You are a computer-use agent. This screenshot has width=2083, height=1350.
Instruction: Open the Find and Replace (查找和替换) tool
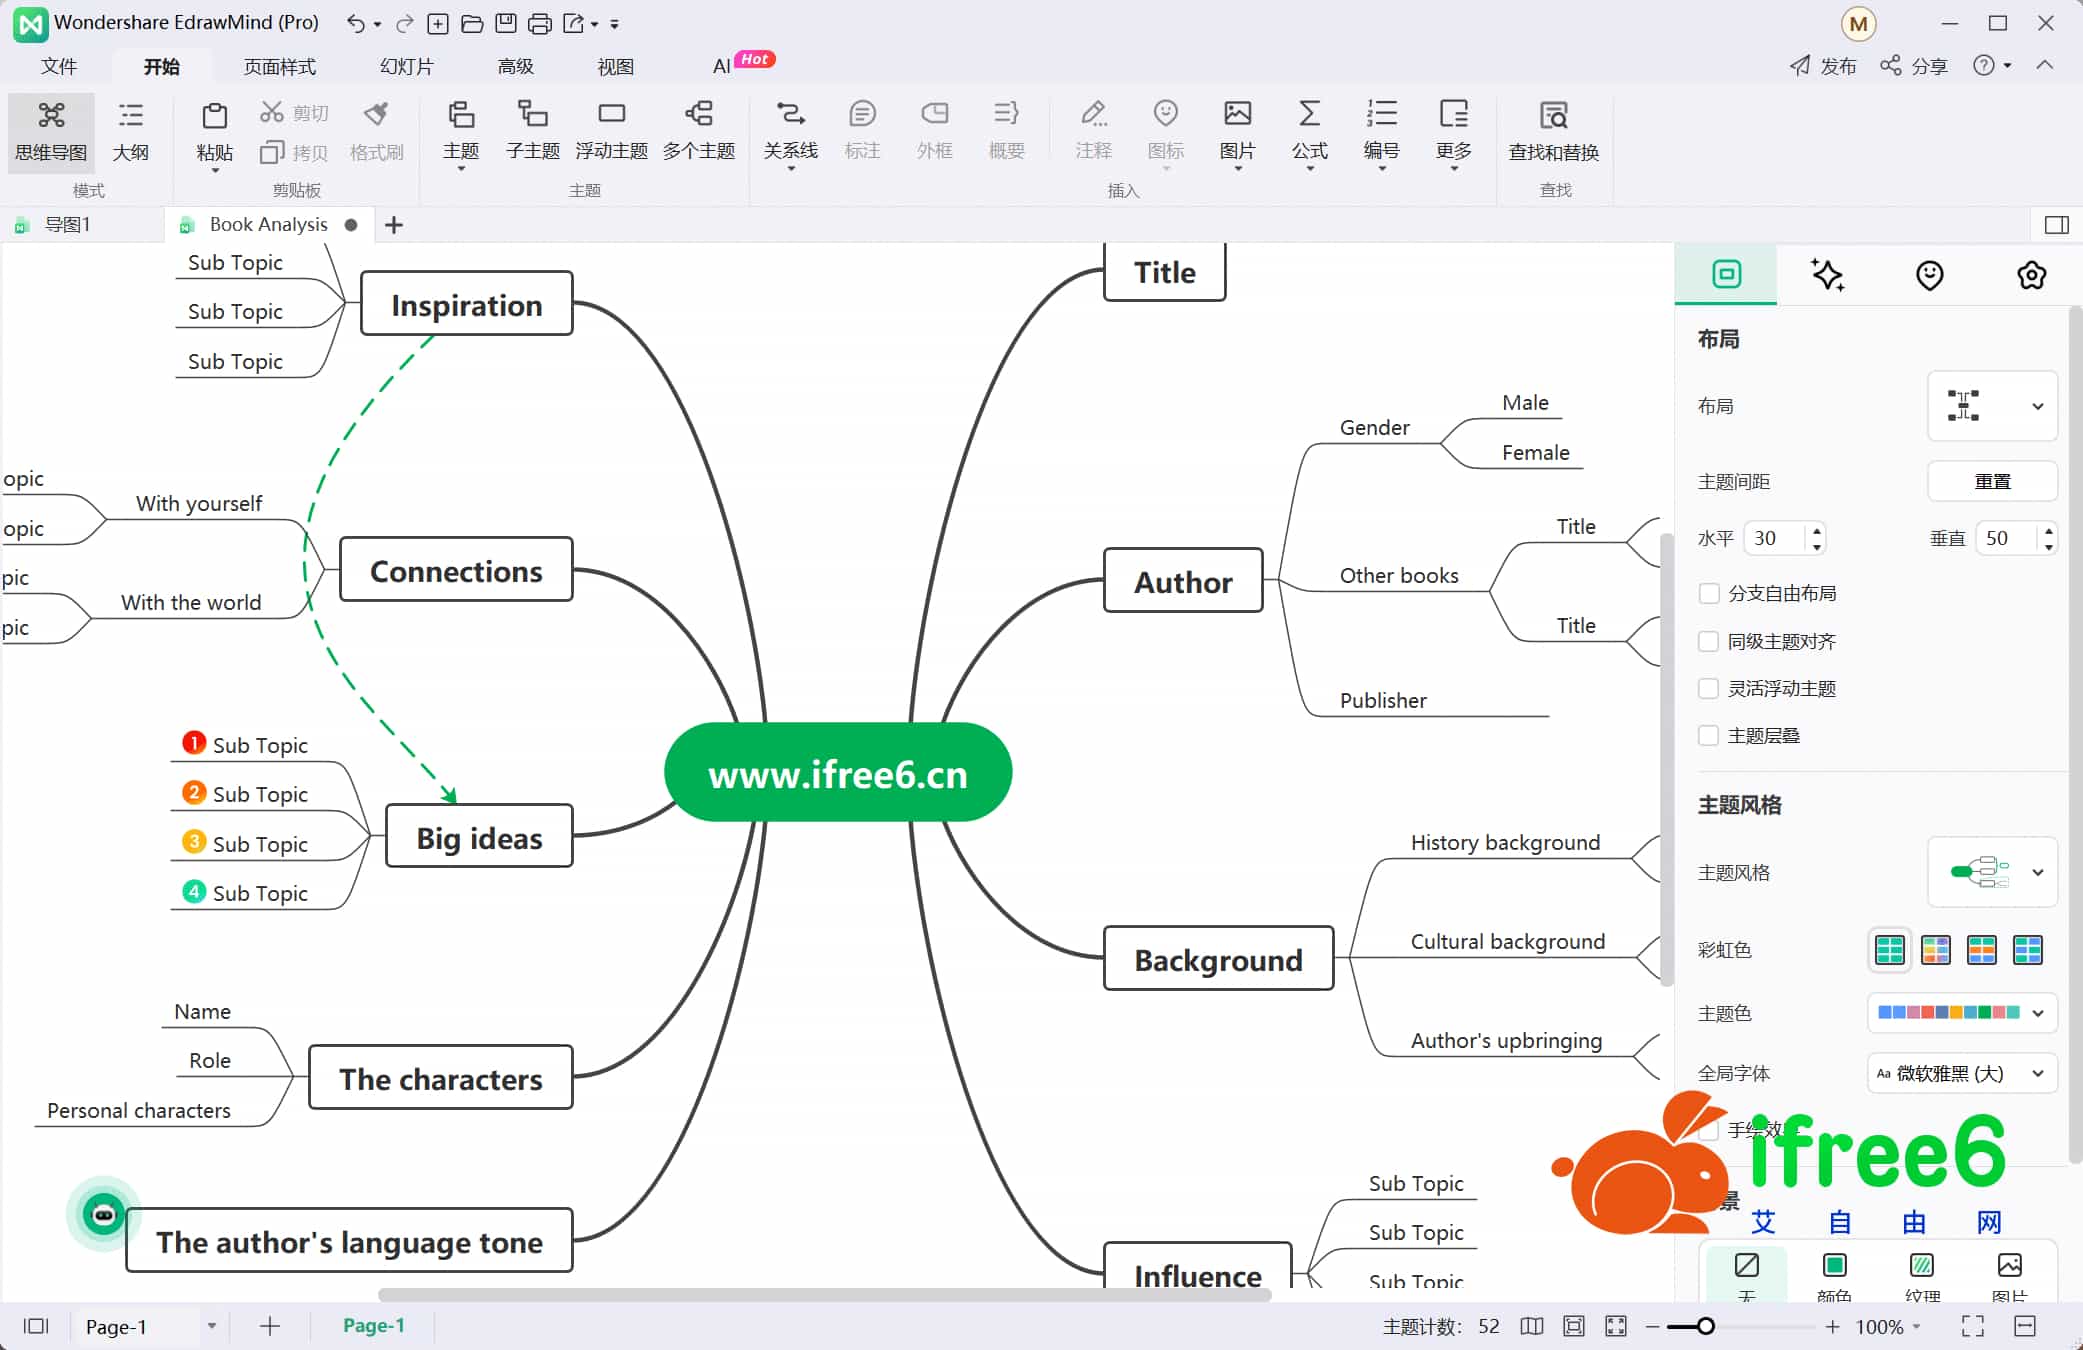click(1553, 129)
